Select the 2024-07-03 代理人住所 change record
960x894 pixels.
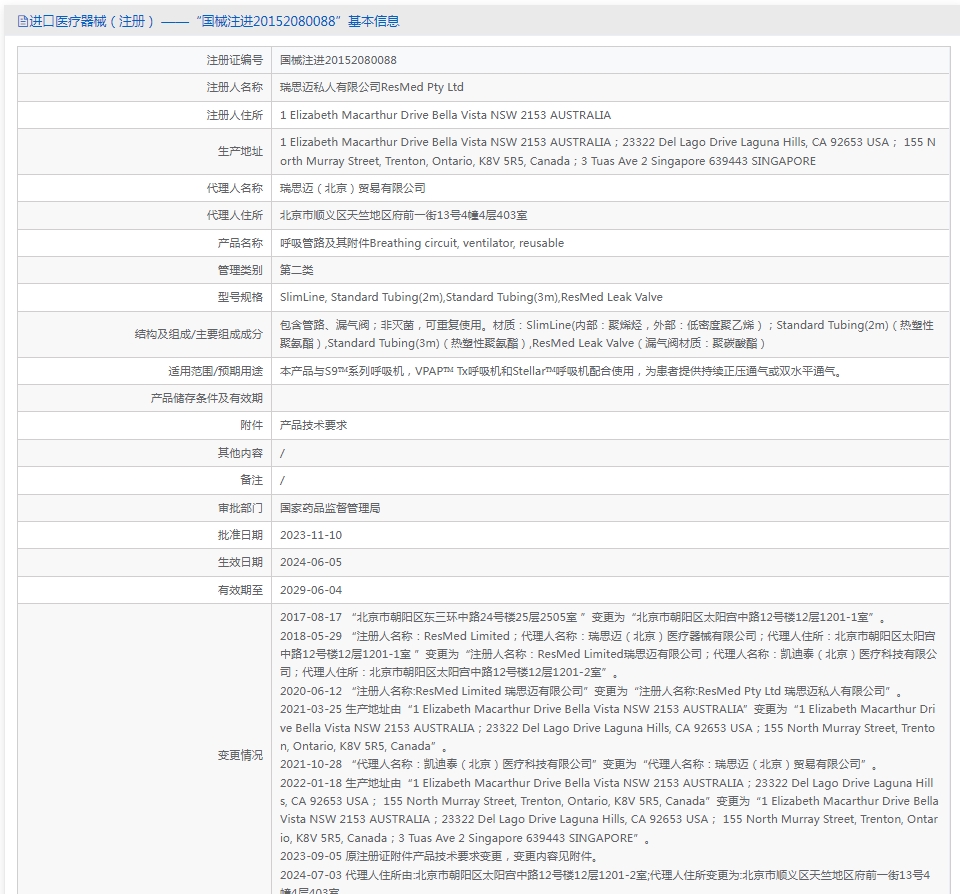(x=605, y=883)
